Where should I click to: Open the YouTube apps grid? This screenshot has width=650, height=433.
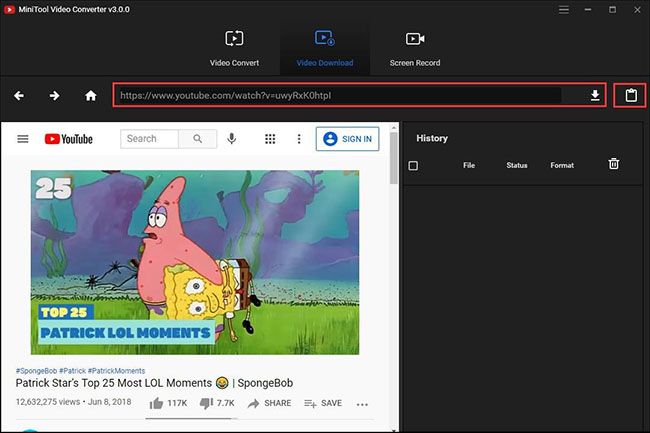point(270,139)
